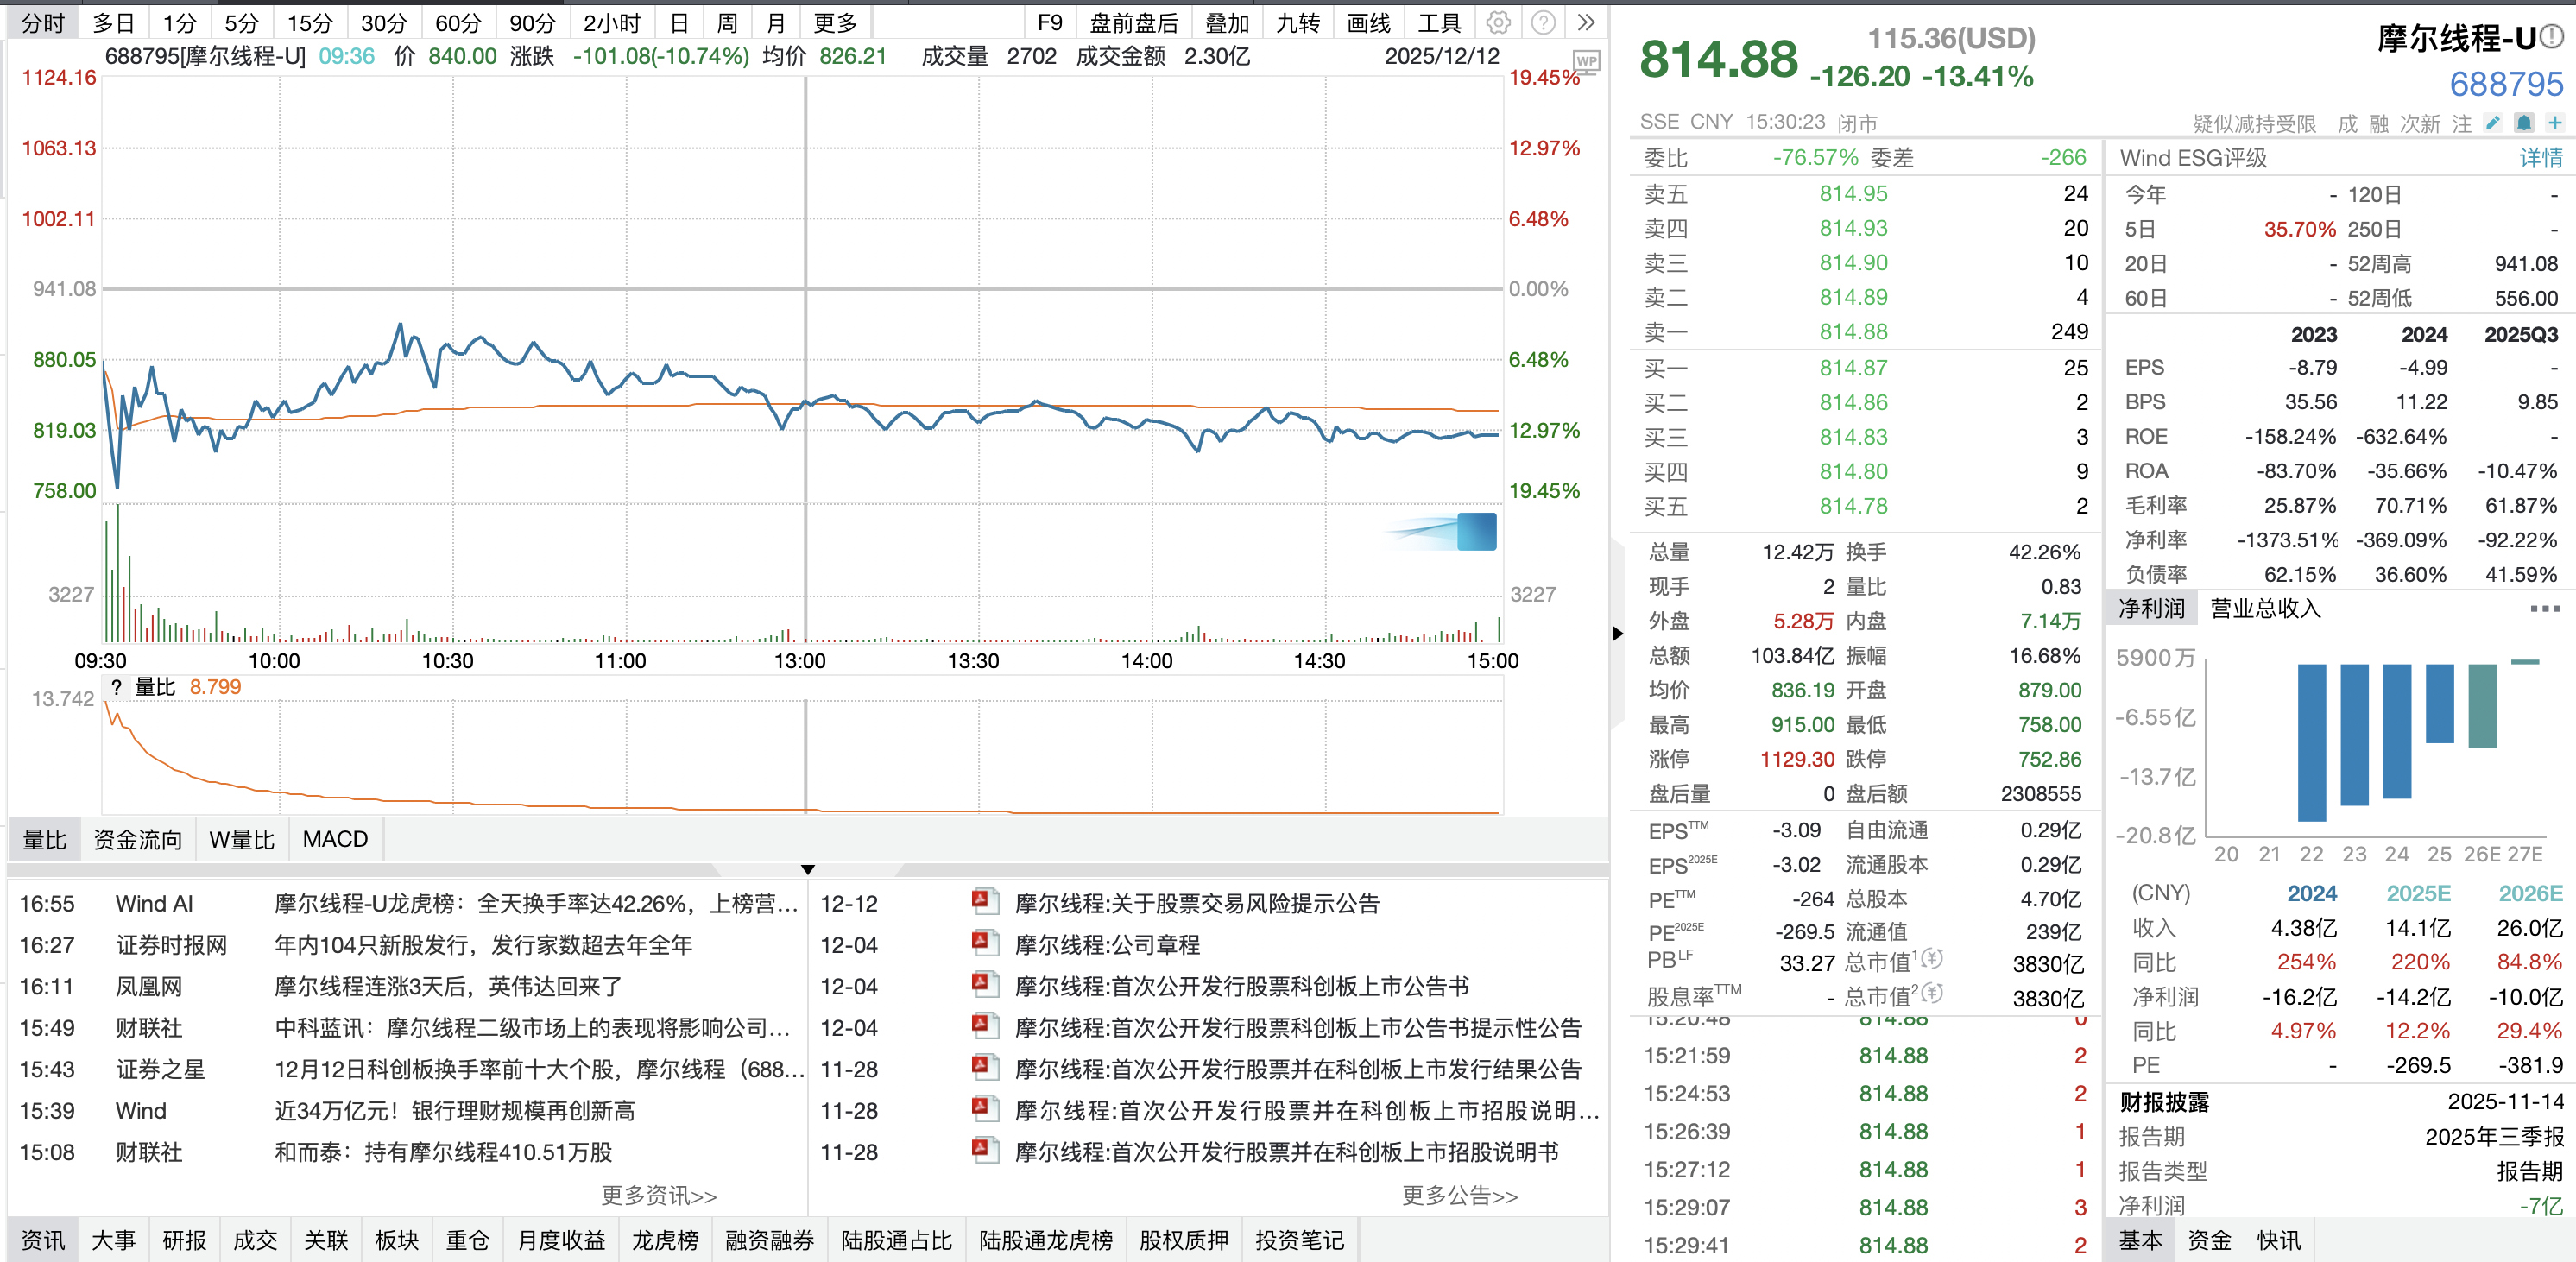Collapse side panel with black arrow
The width and height of the screenshot is (2576, 1262).
tap(1618, 632)
